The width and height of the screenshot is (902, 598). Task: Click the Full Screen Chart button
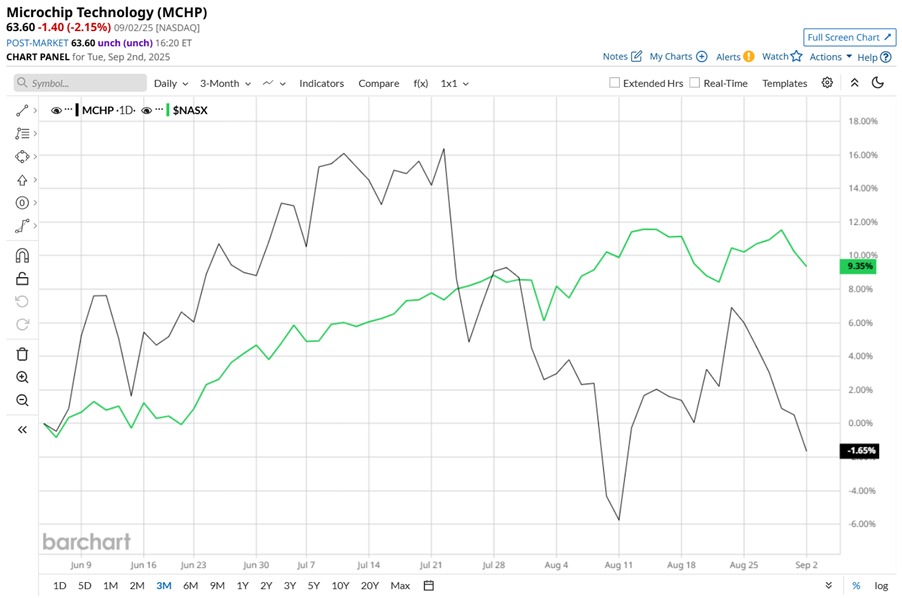pyautogui.click(x=849, y=37)
